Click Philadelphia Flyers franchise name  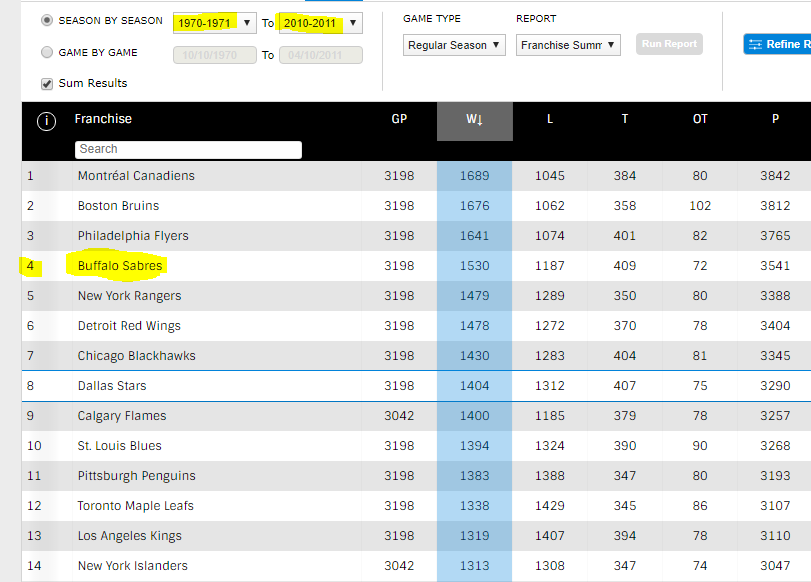pyautogui.click(x=133, y=236)
